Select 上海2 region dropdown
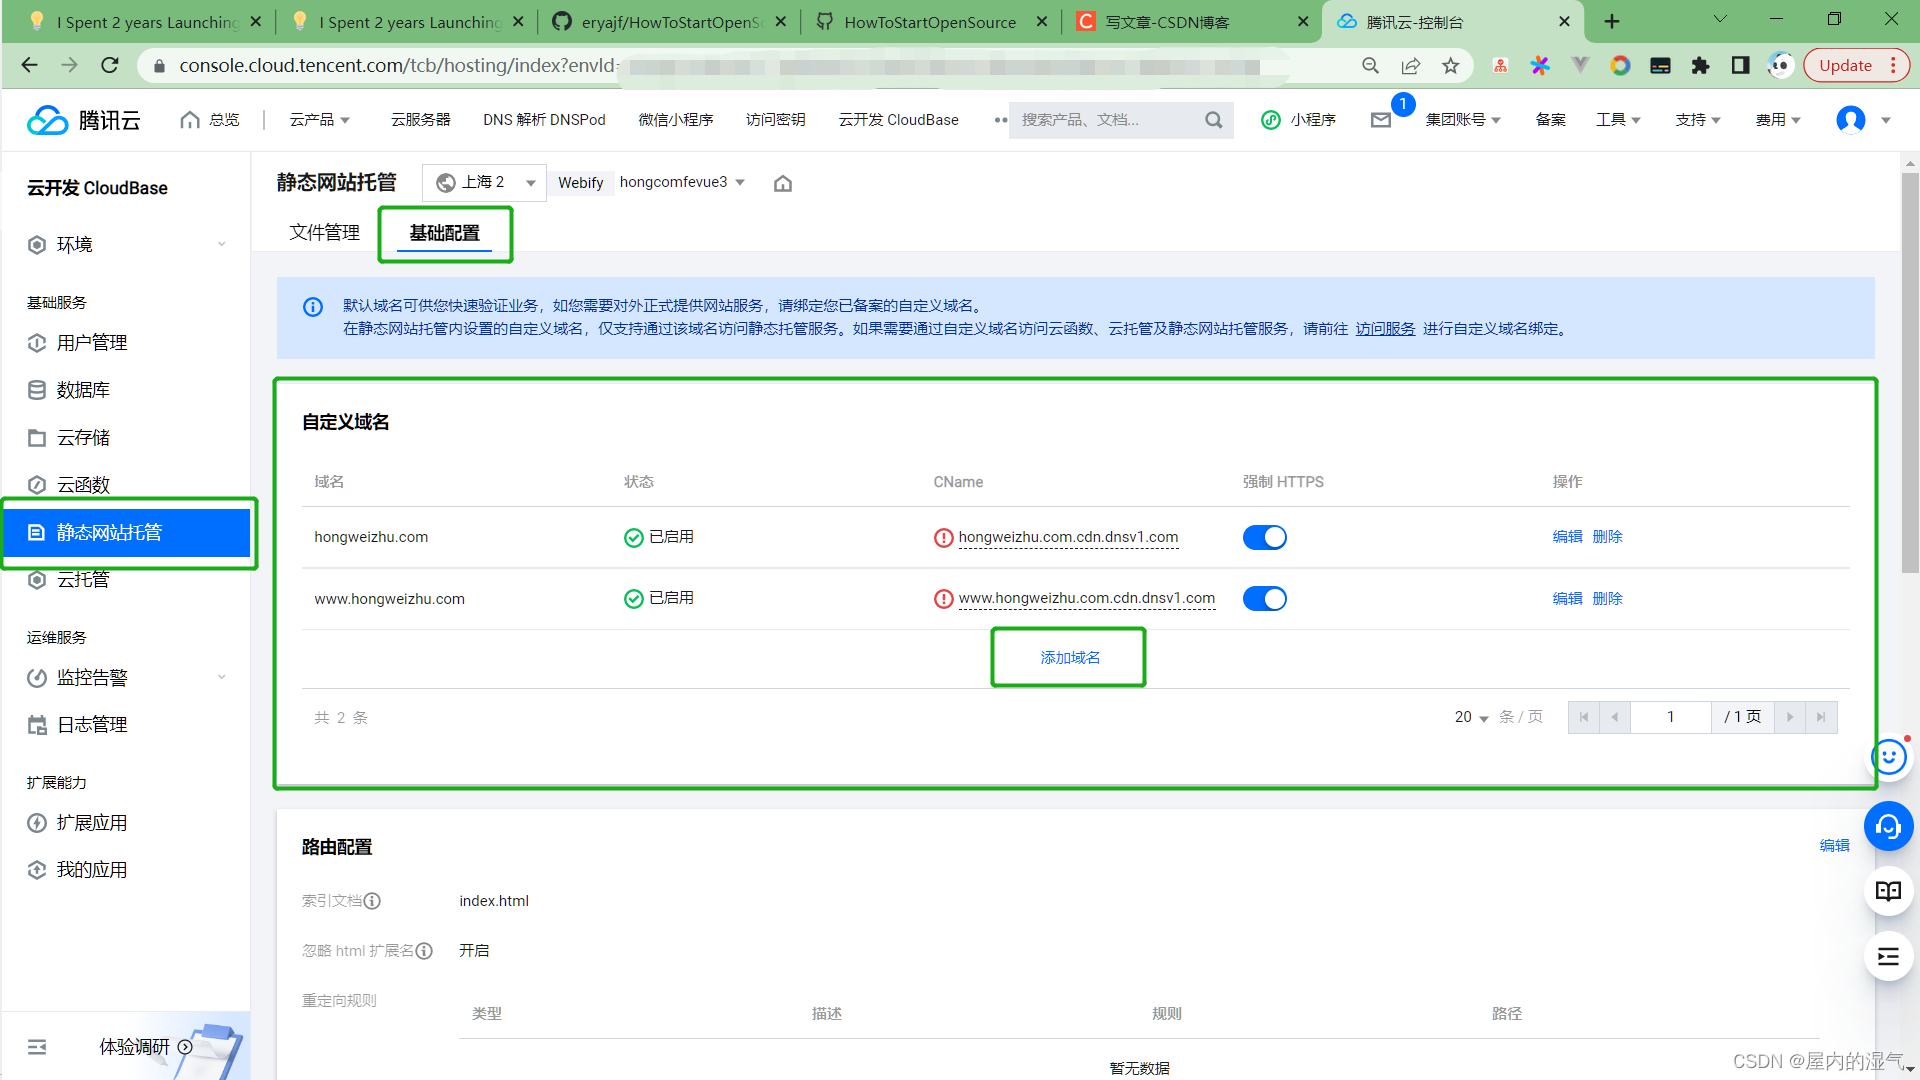The height and width of the screenshot is (1080, 1920). (483, 182)
